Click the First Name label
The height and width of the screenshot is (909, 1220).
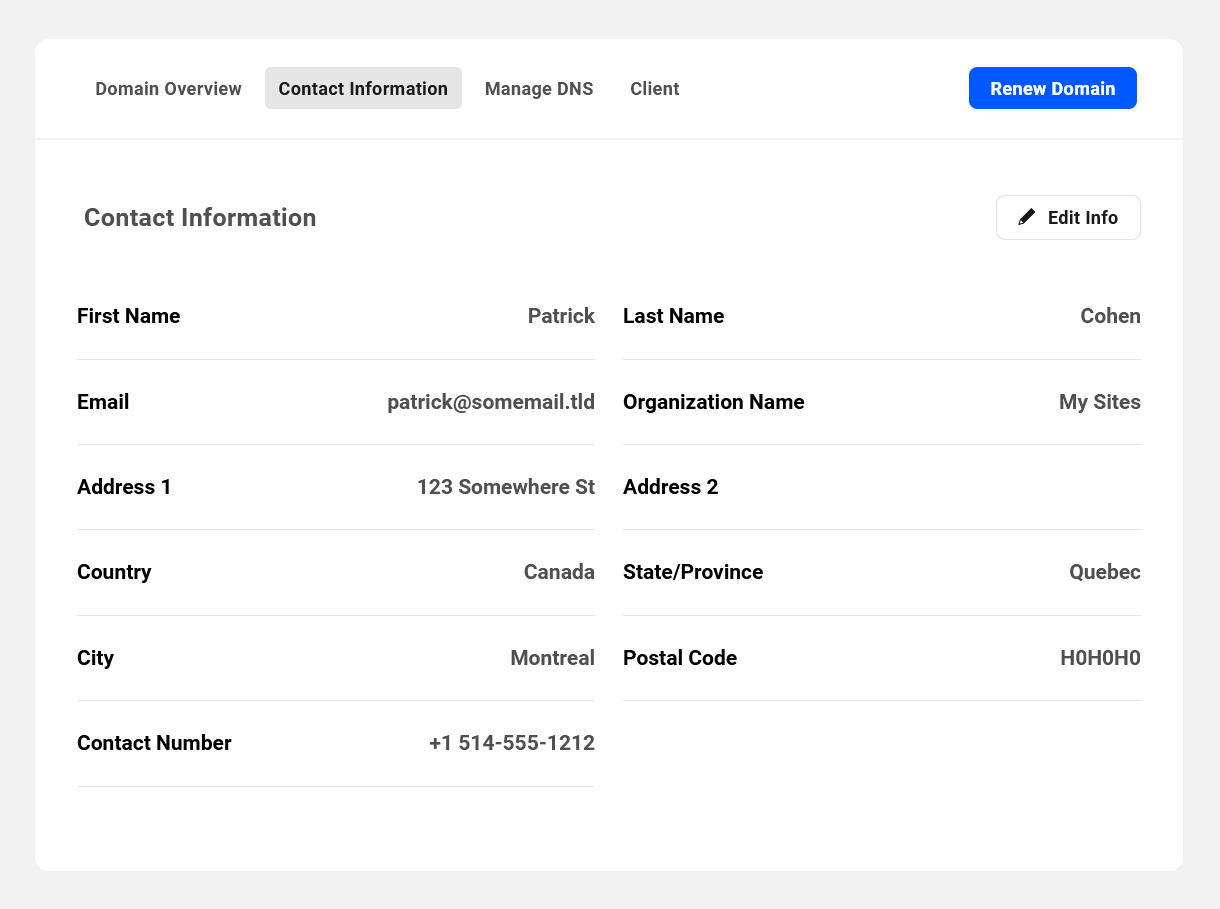pos(129,316)
